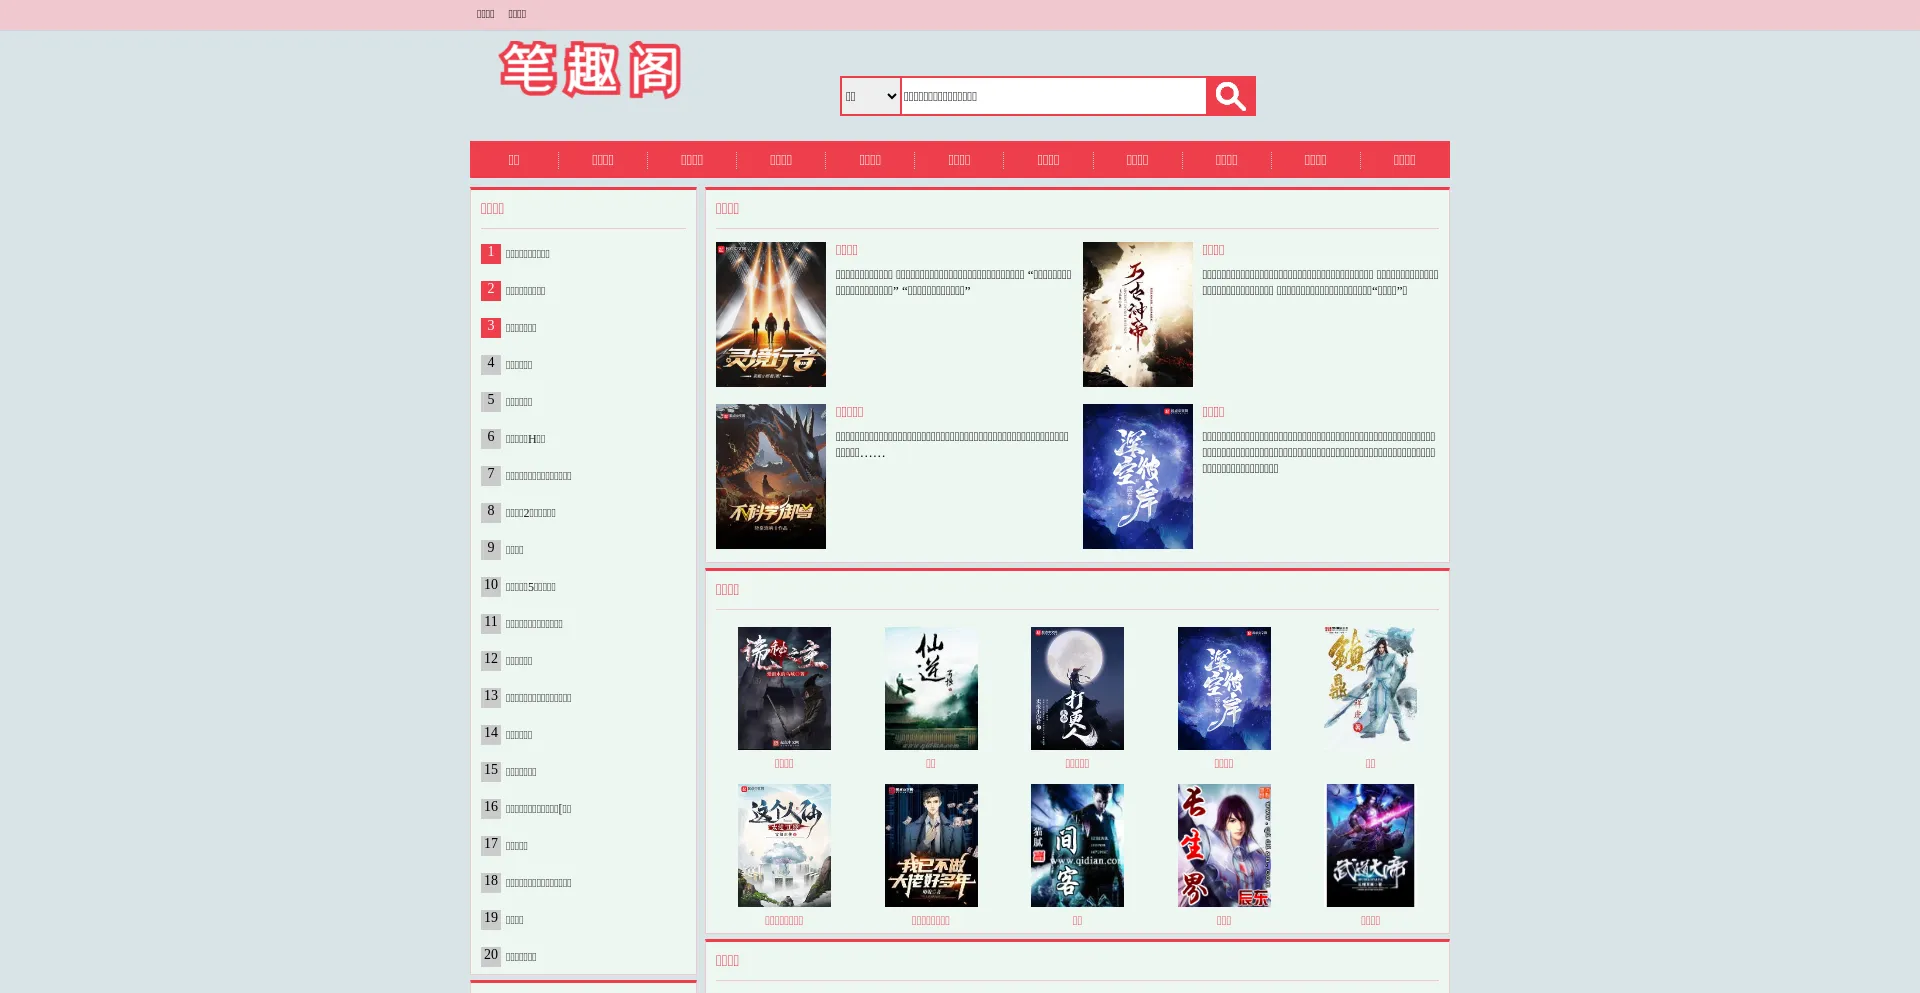Open the large 深空彼岸 cover beside its description
This screenshot has width=1920, height=993.
[x=1138, y=476]
